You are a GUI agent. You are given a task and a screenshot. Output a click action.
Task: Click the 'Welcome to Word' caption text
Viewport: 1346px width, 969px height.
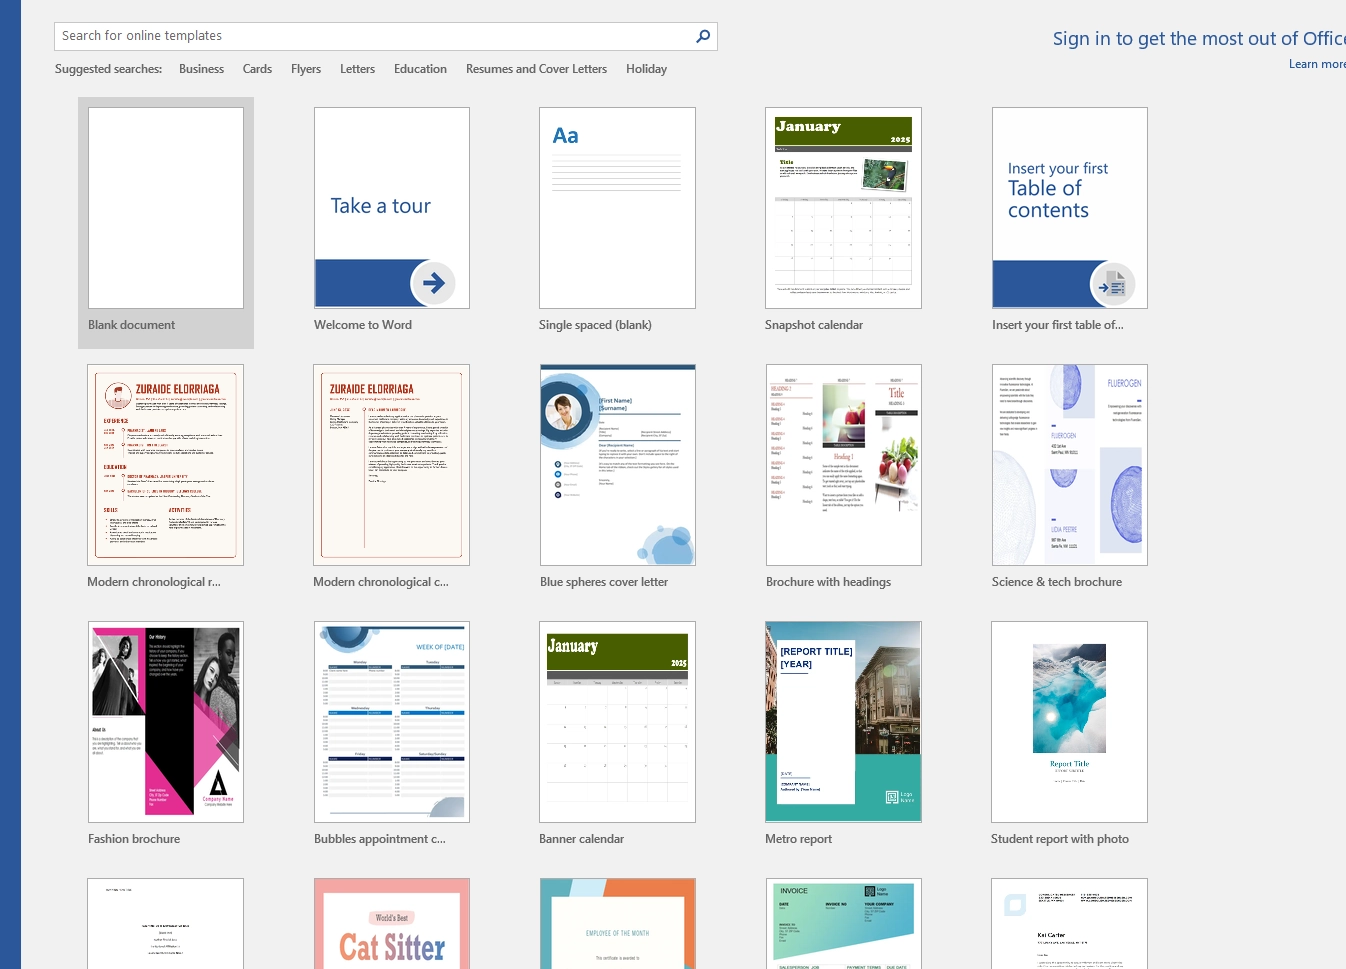[363, 325]
